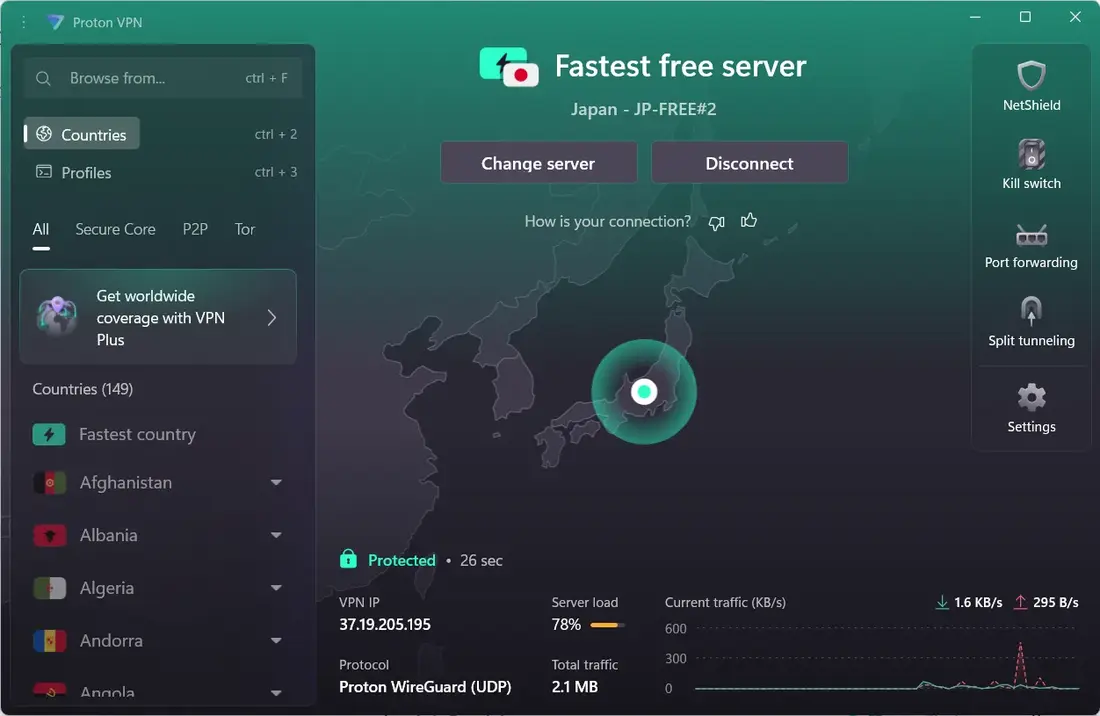Click the VPN IP 37.19.205.195
Viewport: 1100px width, 716px height.
tap(384, 624)
